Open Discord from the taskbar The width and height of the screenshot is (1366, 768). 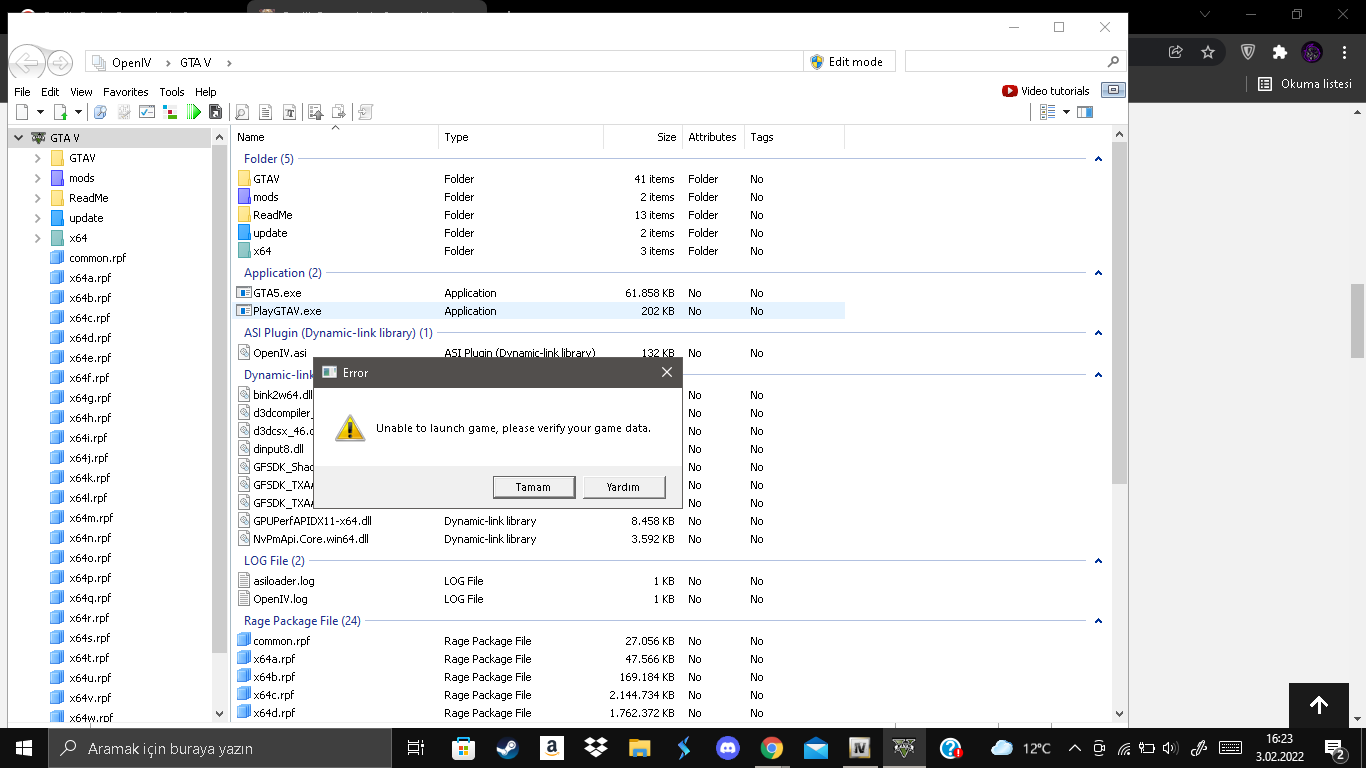(727, 748)
